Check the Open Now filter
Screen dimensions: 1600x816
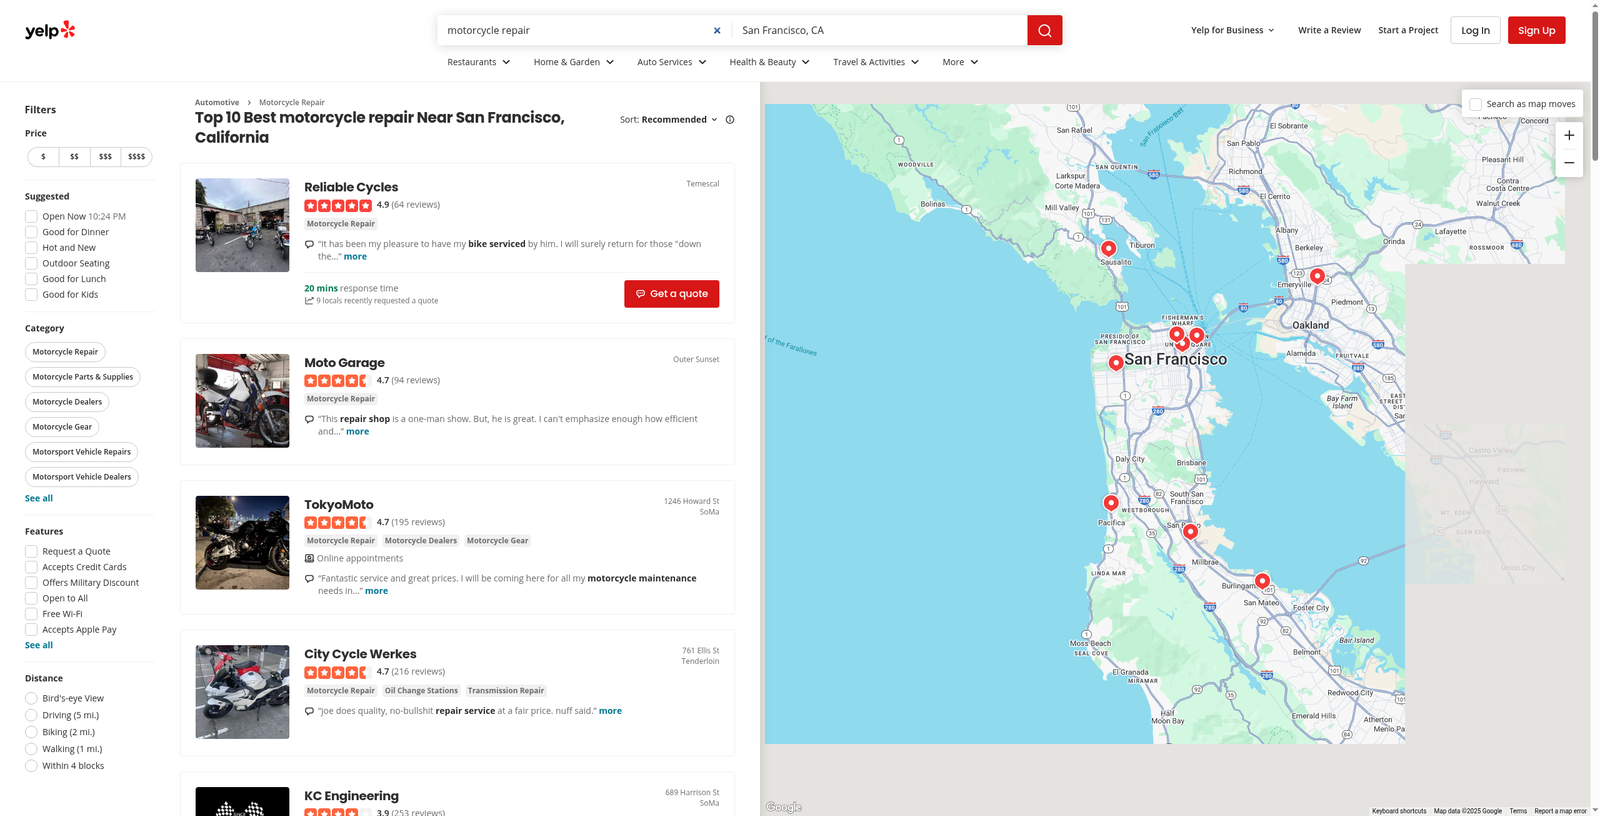[x=31, y=216]
